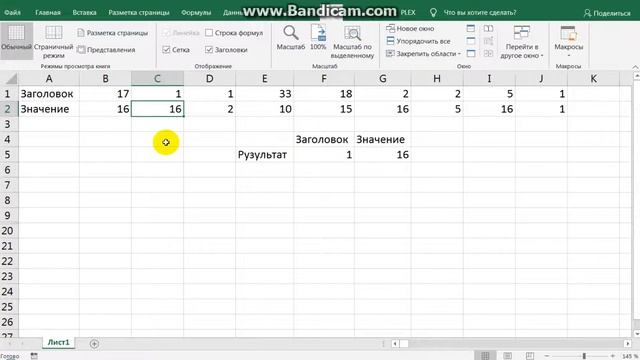Select cell G5 with value 16
The width and height of the screenshot is (640, 360).
click(382, 155)
